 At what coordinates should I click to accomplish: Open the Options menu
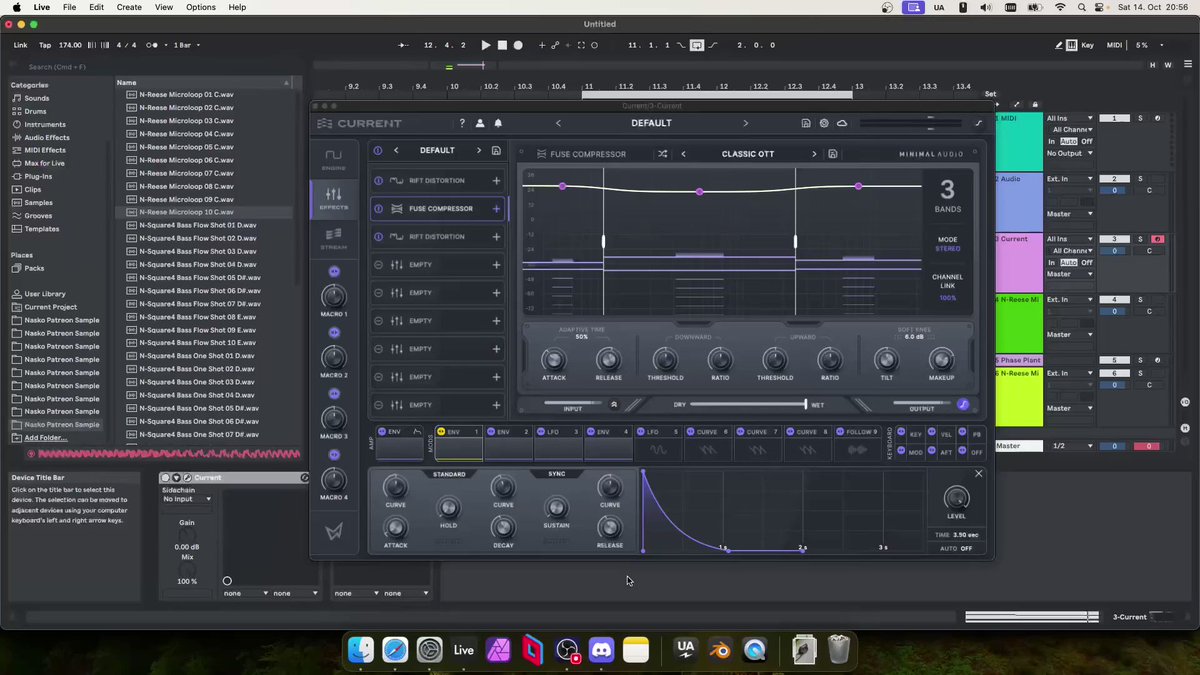point(200,7)
